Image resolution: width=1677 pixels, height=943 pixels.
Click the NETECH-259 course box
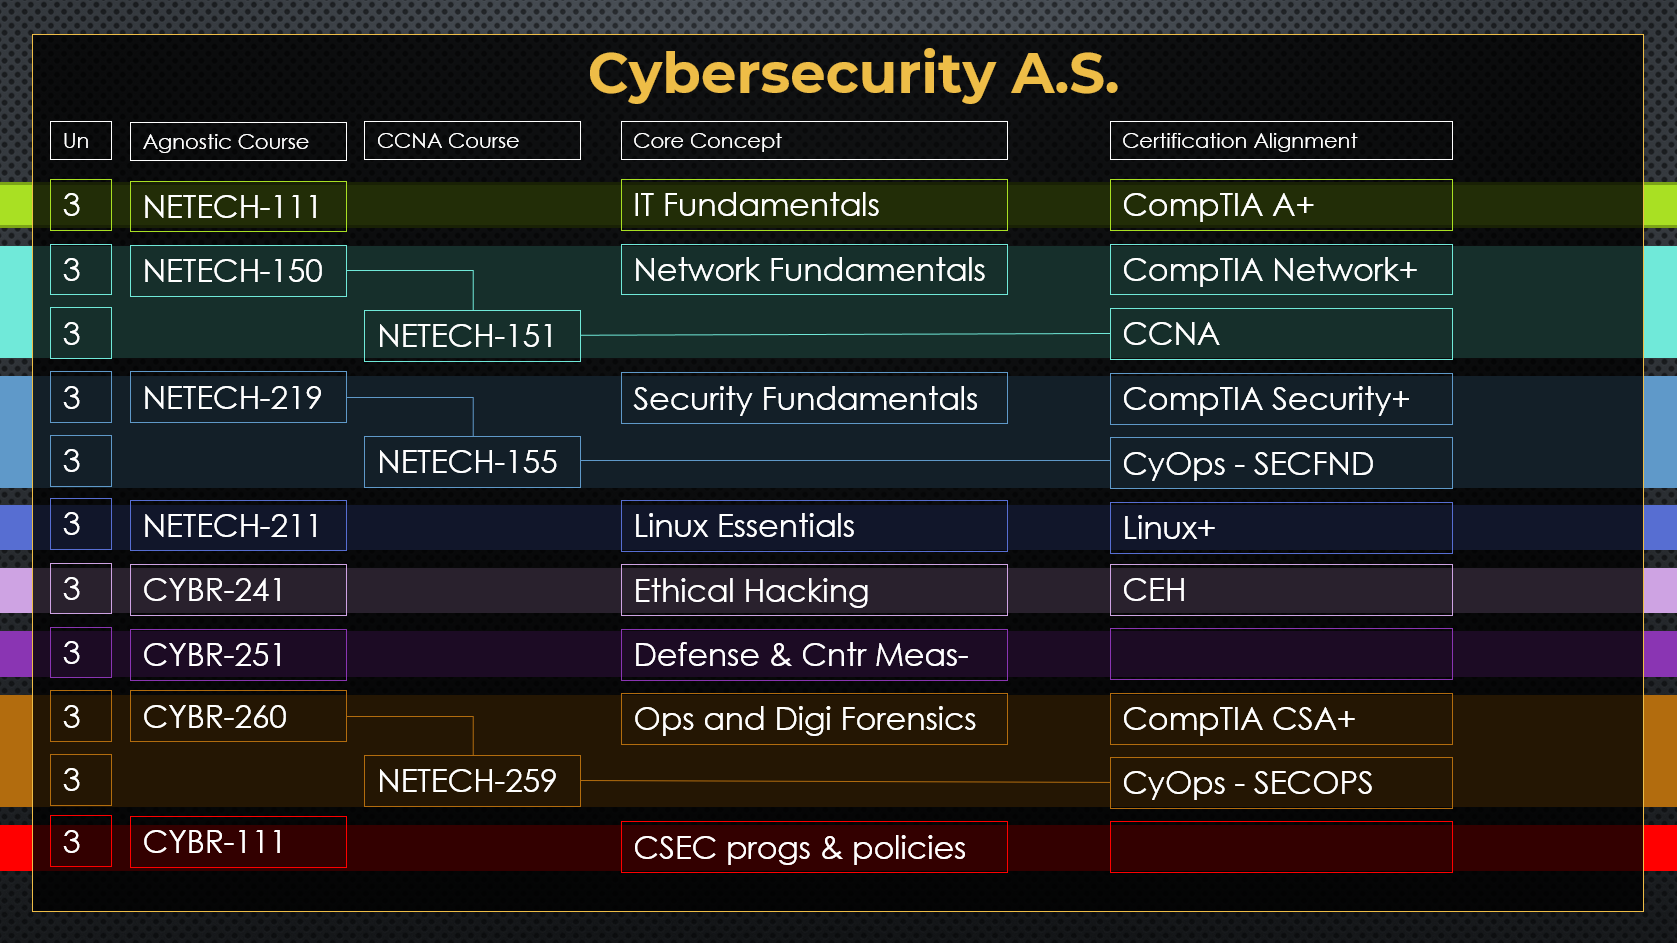[472, 781]
